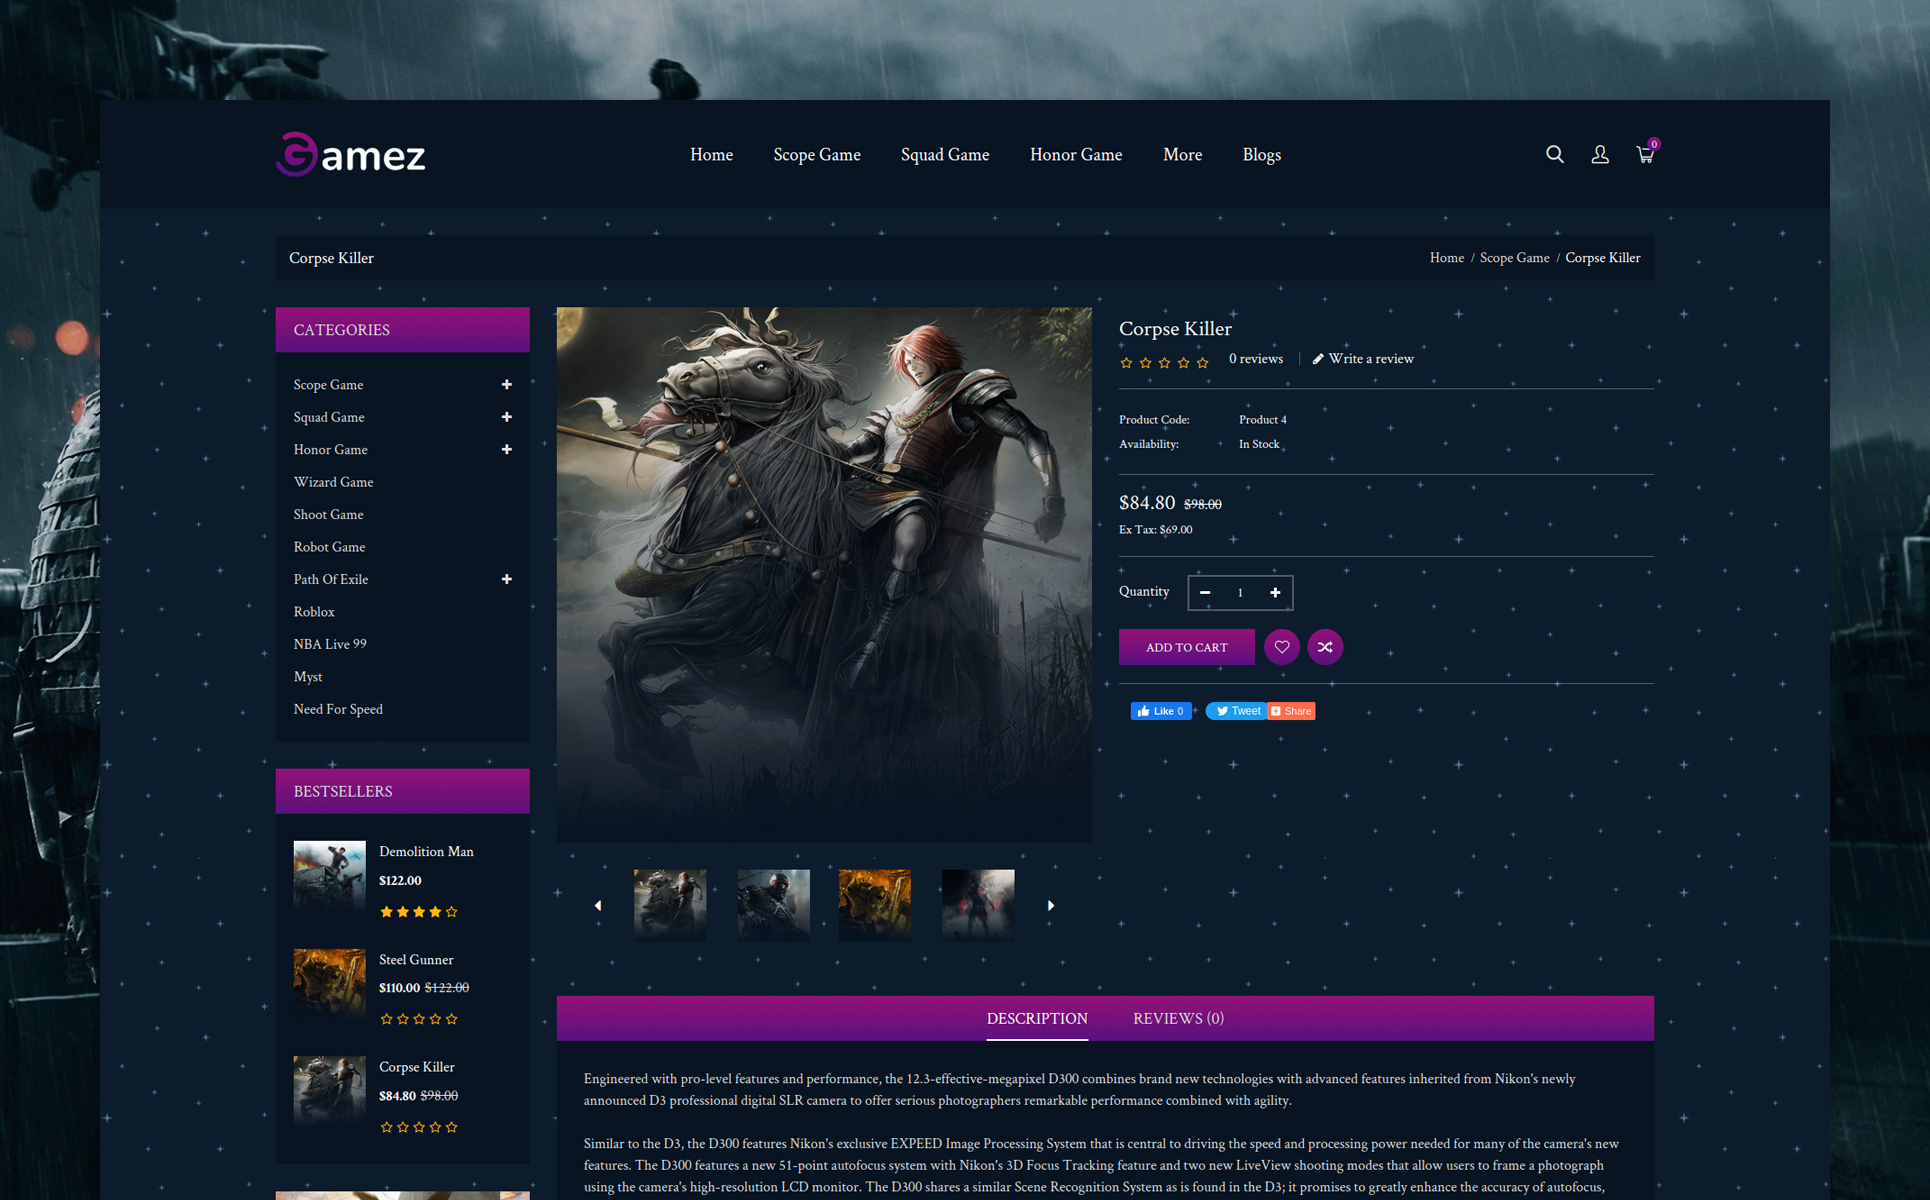Open Scope Game in the top menu
Viewport: 1930px width, 1200px height.
[x=817, y=155]
